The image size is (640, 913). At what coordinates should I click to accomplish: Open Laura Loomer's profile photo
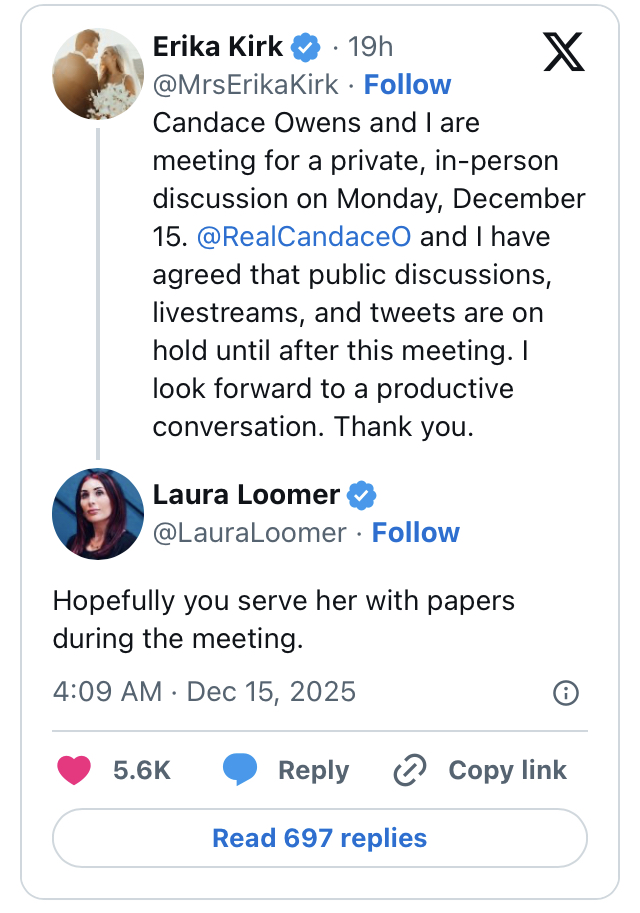pos(98,514)
